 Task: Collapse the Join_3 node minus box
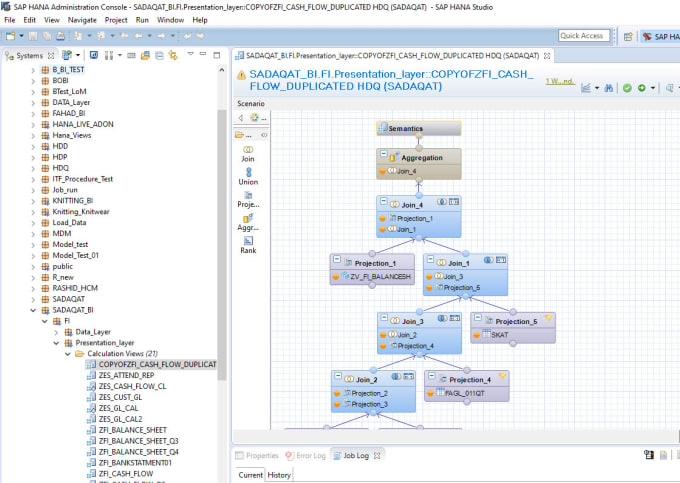384,318
